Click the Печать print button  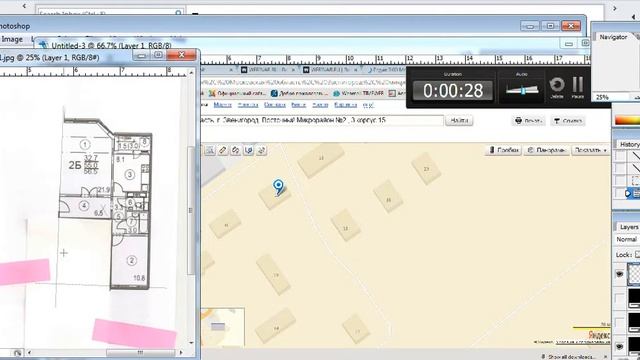pos(529,121)
